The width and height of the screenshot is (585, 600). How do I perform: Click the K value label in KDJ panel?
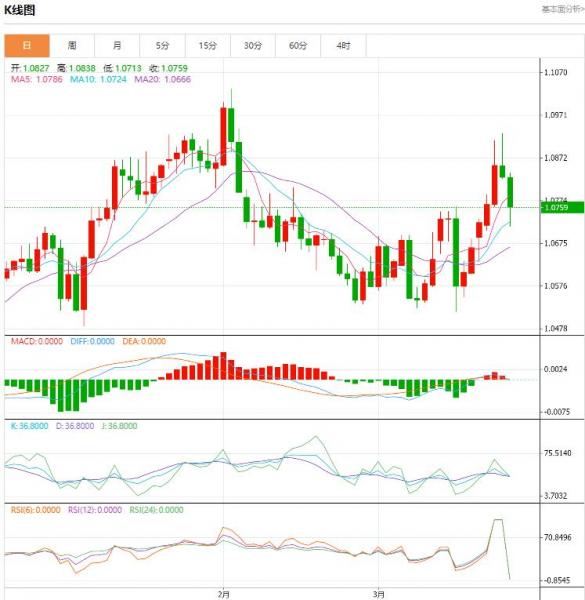pyautogui.click(x=29, y=426)
